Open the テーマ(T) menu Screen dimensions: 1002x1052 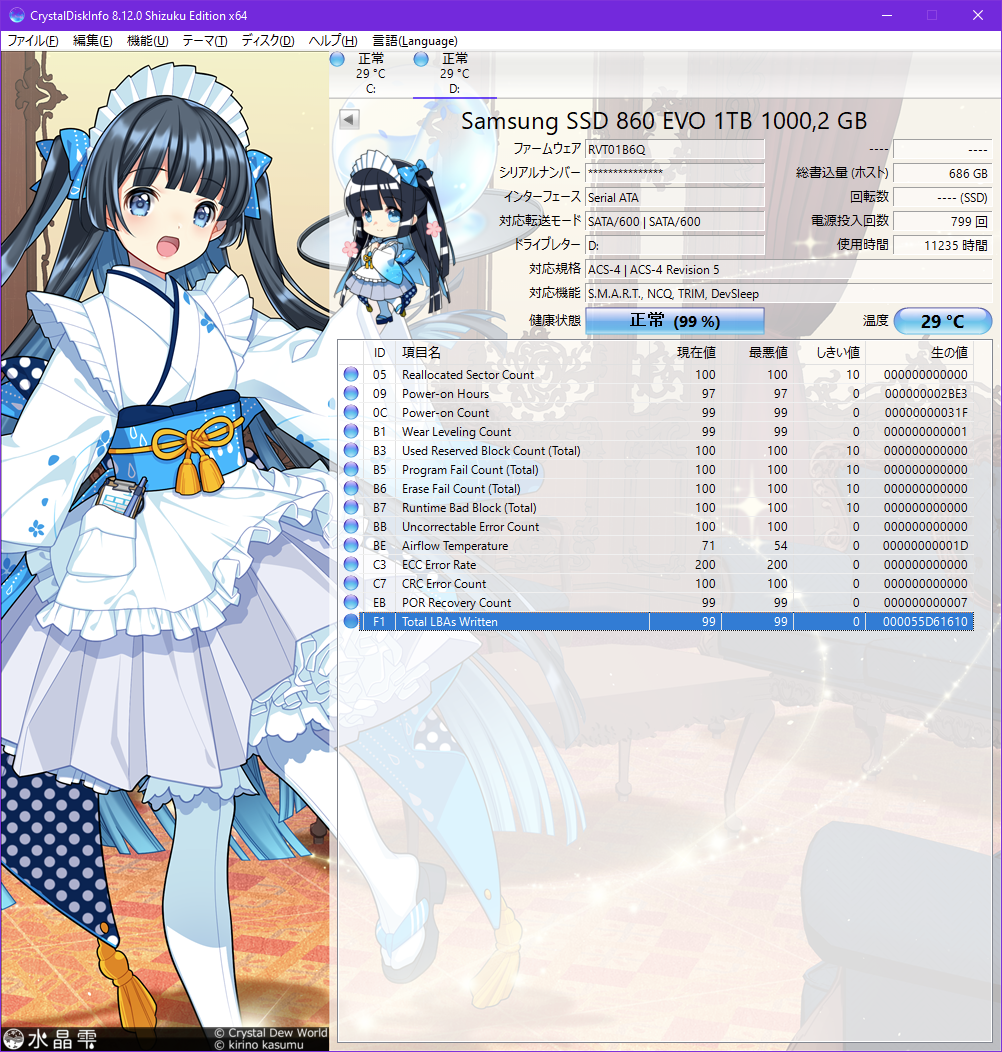(x=205, y=41)
